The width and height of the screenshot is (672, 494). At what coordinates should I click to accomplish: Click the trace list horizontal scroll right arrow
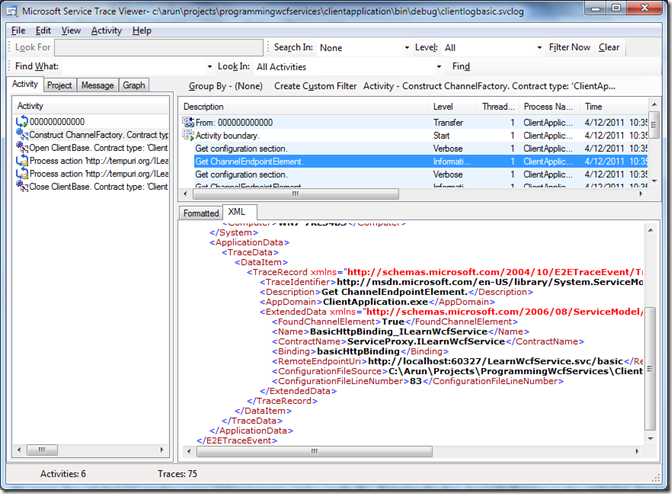coord(641,194)
